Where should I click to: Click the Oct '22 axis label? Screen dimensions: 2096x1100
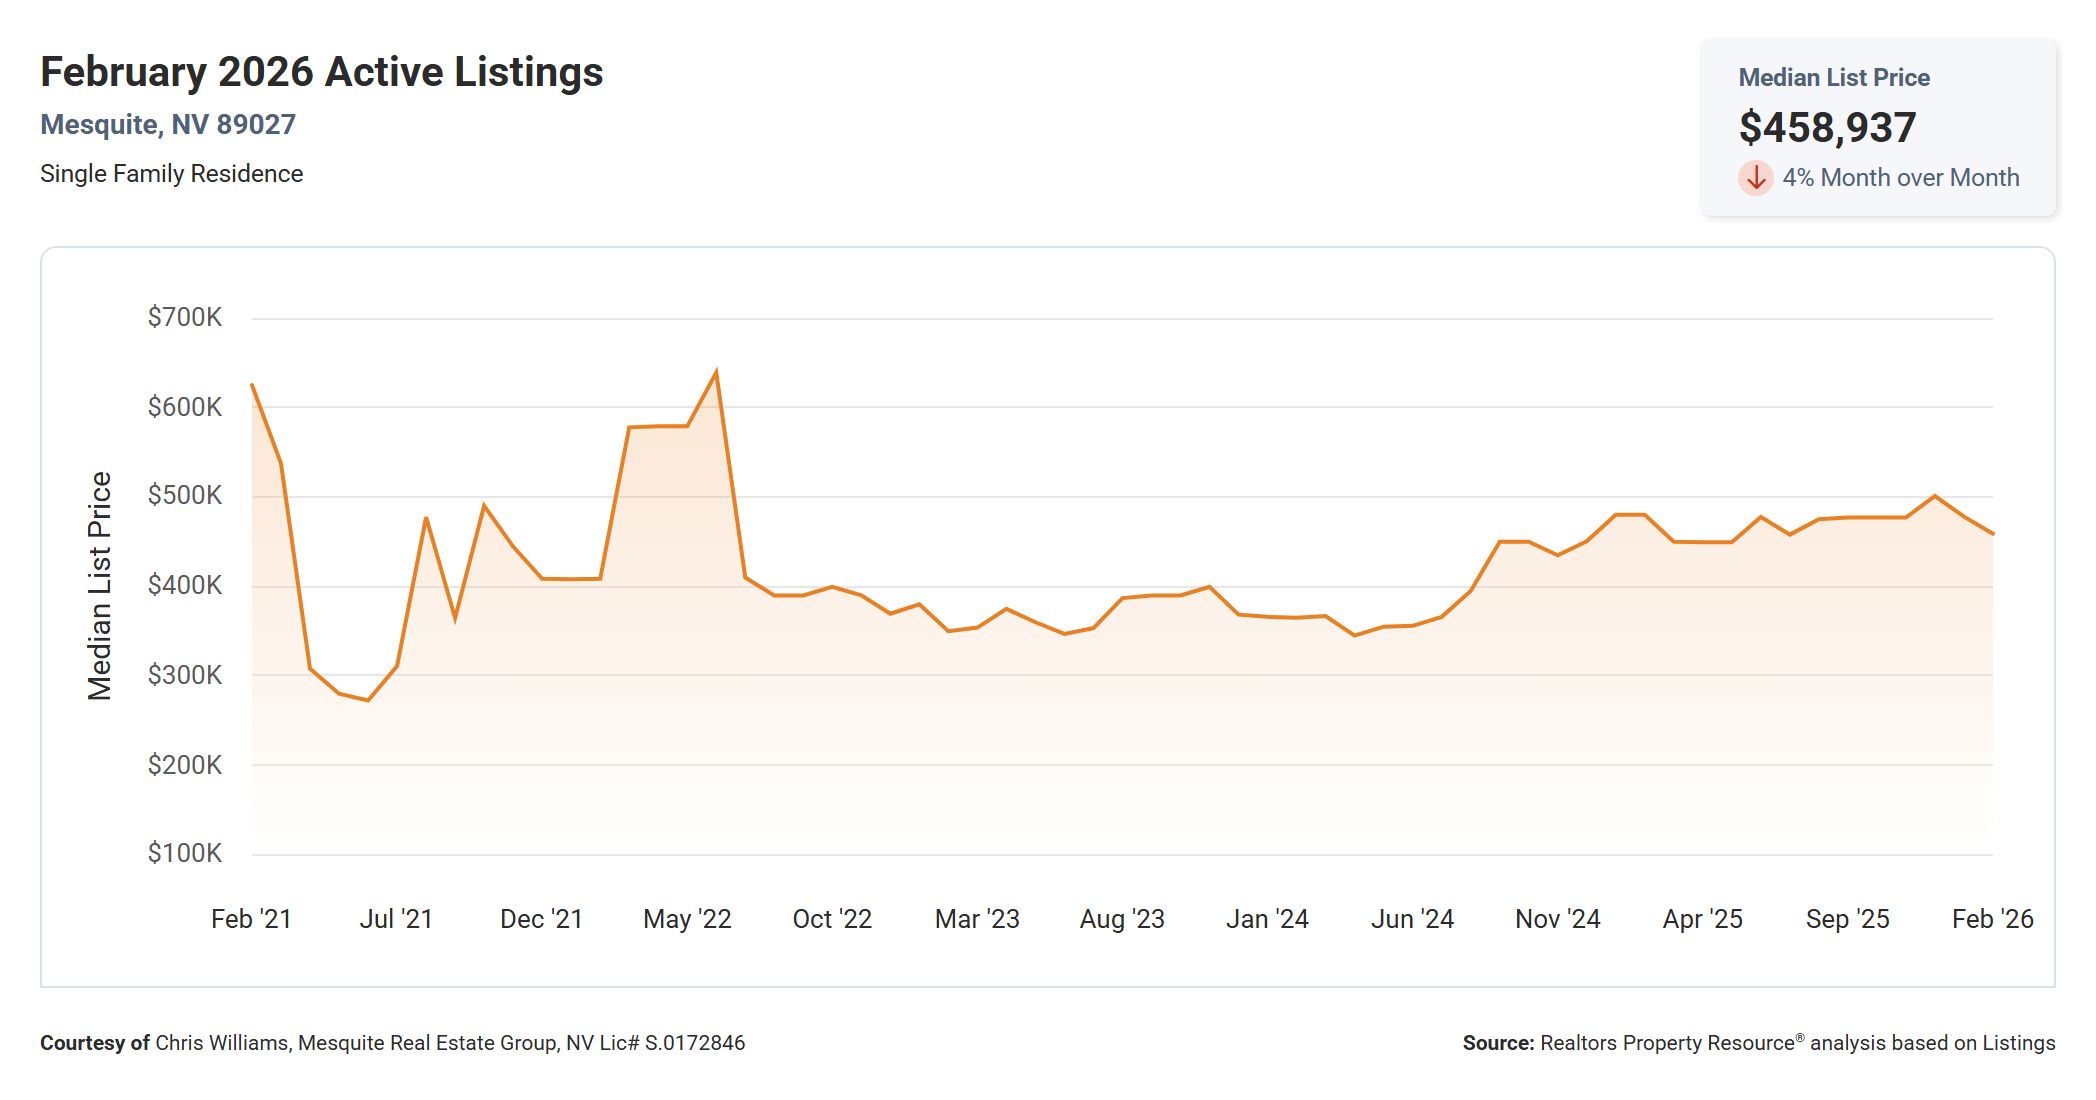click(833, 918)
